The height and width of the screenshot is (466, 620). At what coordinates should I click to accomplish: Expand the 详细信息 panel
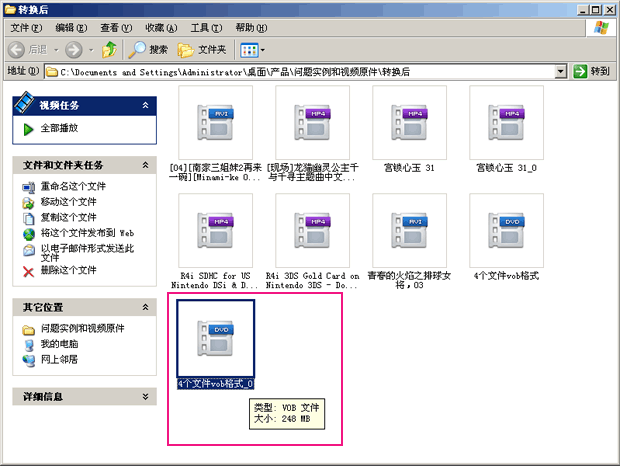[x=146, y=397]
